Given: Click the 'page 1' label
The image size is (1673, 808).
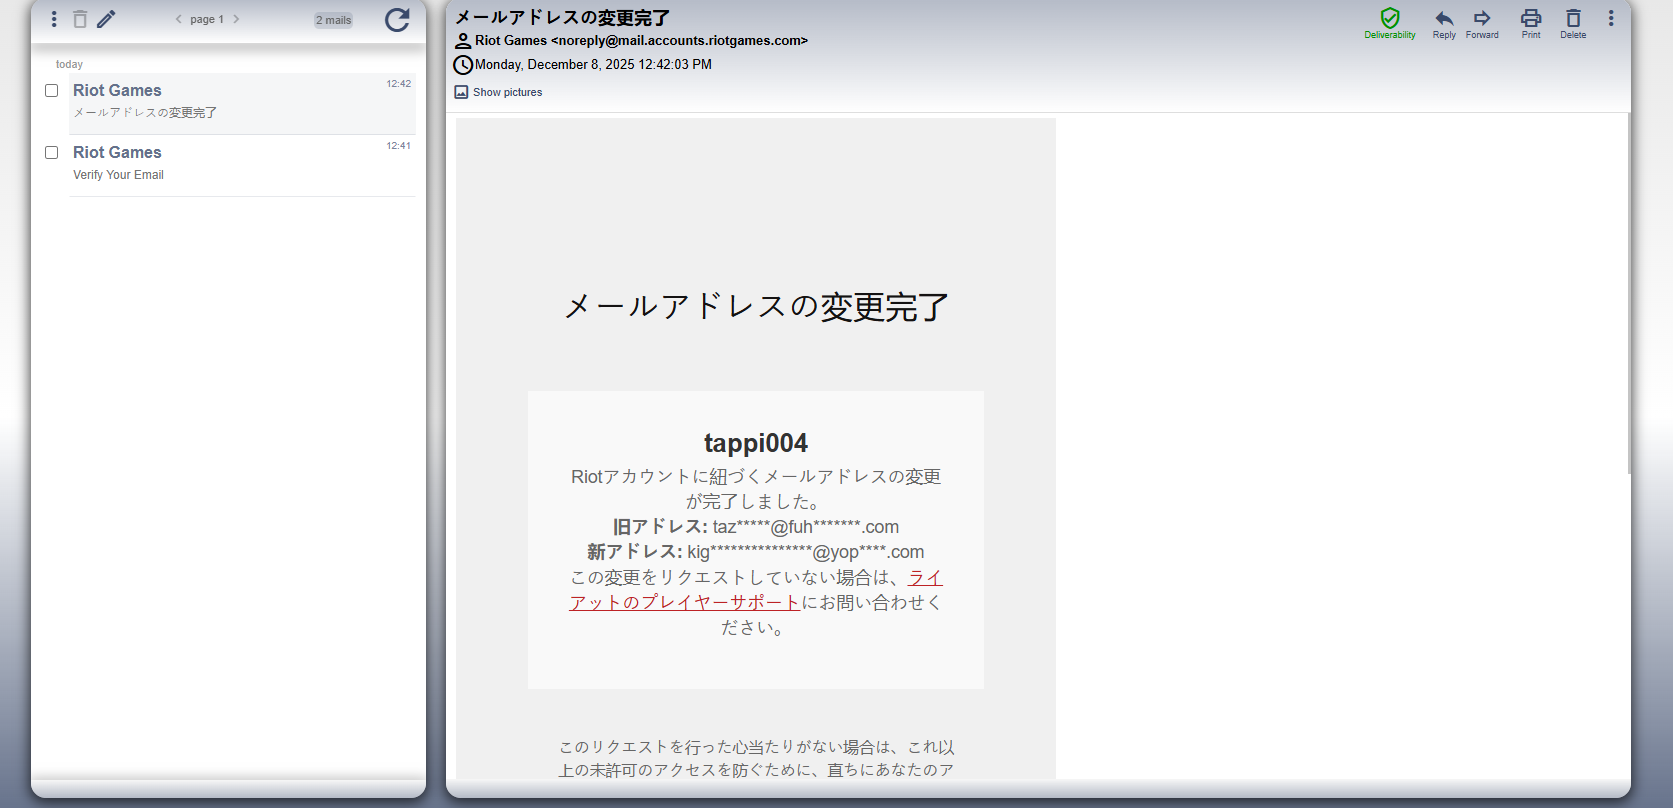Looking at the screenshot, I should [207, 19].
